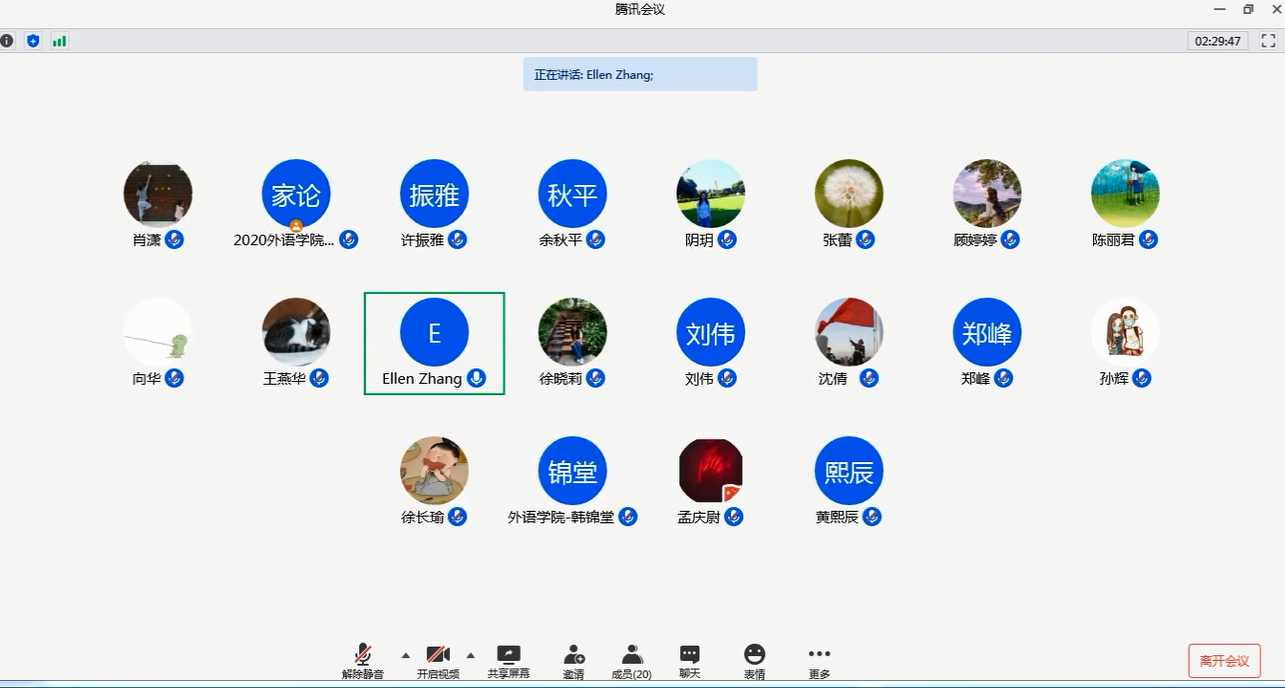1285x688 pixels.
Task: Click the speaking banner for Ellen Zhang
Action: coord(640,74)
